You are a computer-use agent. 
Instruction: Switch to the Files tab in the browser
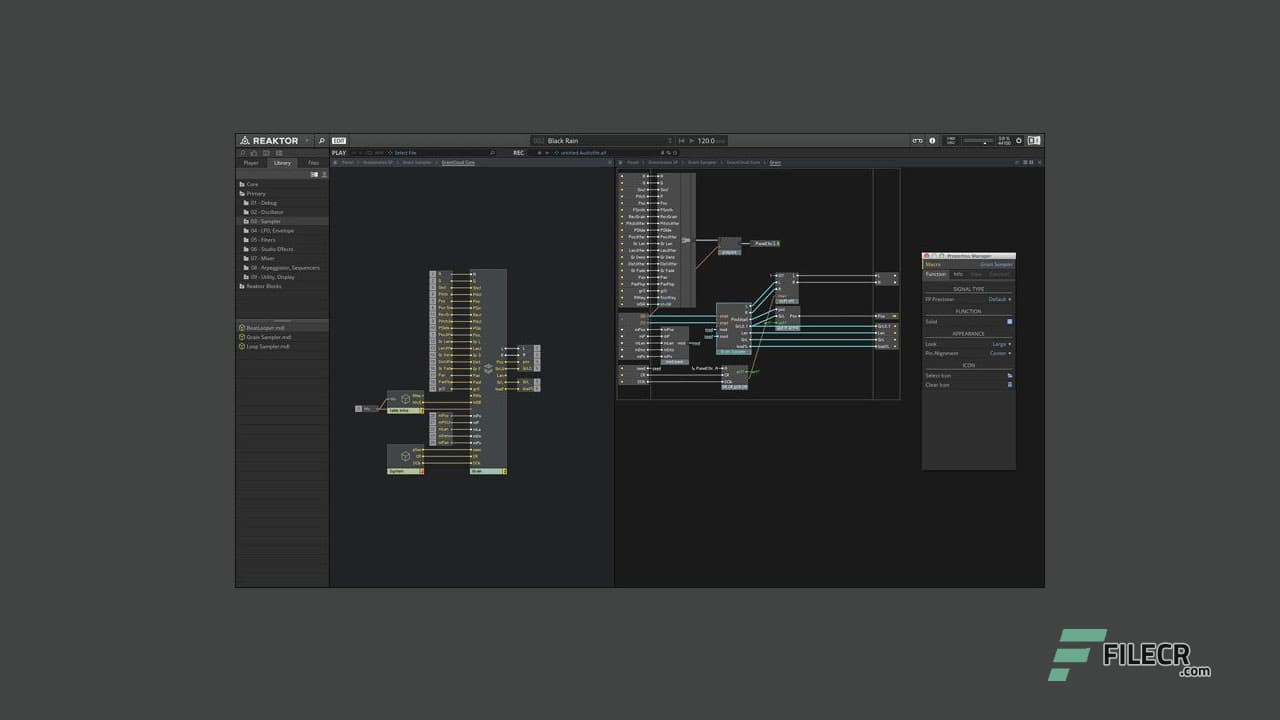tap(313, 162)
